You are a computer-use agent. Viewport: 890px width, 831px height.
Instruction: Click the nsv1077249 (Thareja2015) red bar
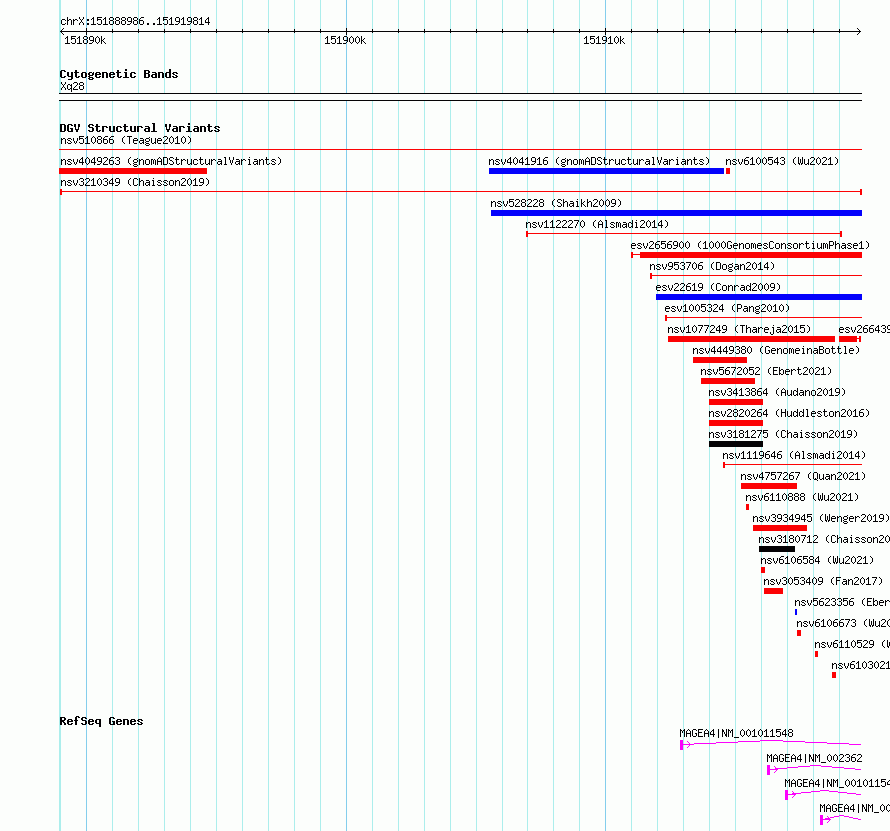[x=751, y=339]
